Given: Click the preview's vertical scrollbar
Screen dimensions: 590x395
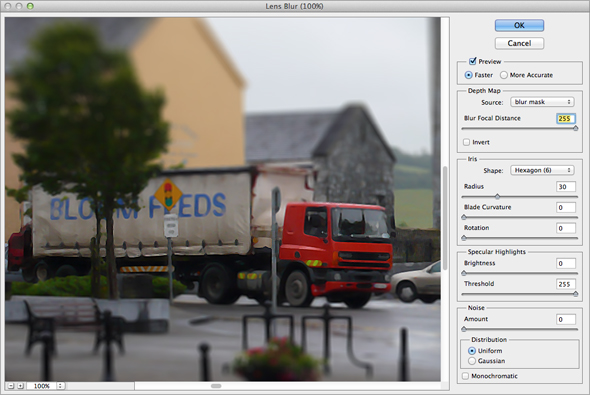Looking at the screenshot, I should coord(445,199).
